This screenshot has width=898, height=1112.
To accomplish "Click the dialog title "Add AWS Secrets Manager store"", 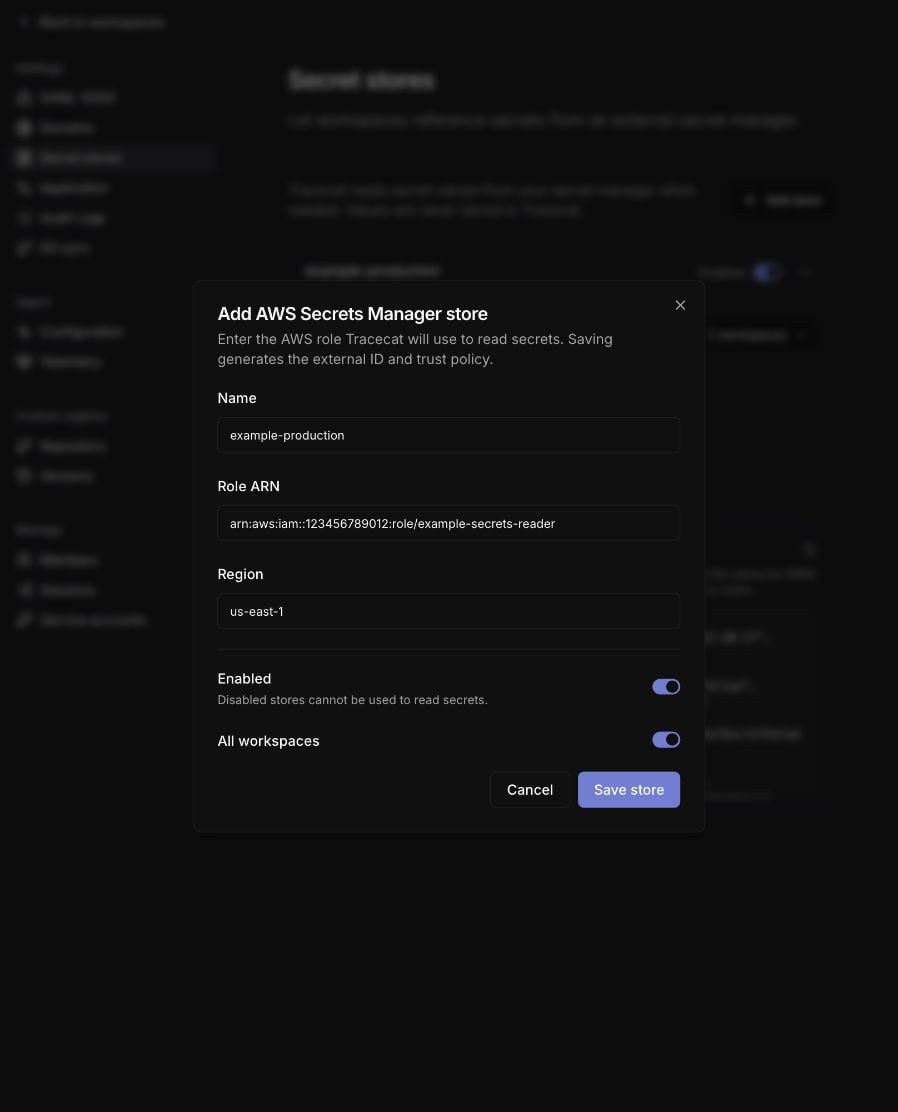I will coord(353,314).
